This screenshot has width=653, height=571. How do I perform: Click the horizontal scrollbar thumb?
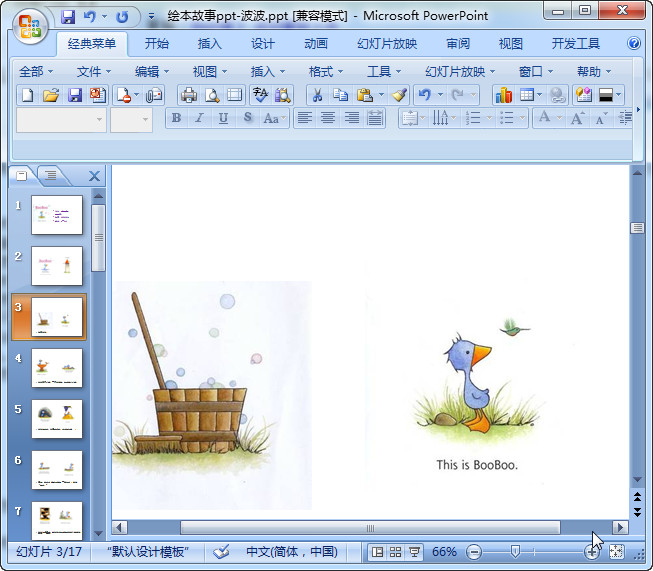pos(370,528)
